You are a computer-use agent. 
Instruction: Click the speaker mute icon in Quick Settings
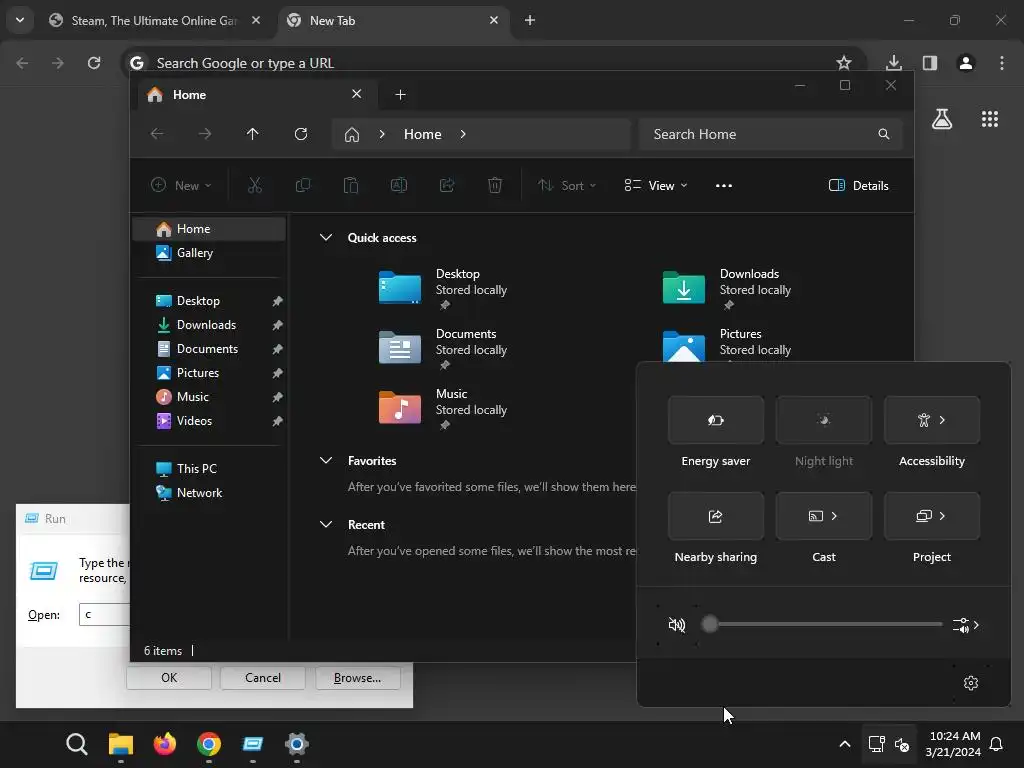(x=677, y=625)
